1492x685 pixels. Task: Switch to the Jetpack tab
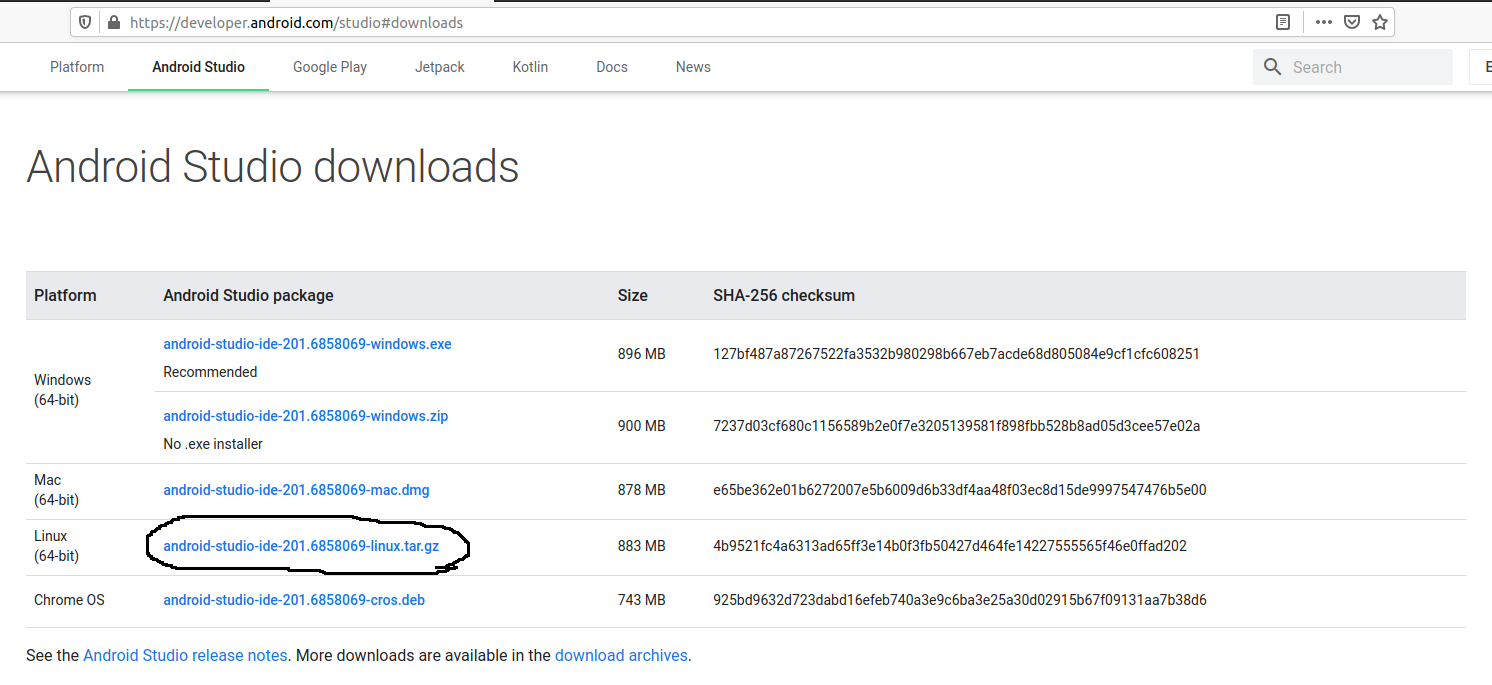[440, 67]
